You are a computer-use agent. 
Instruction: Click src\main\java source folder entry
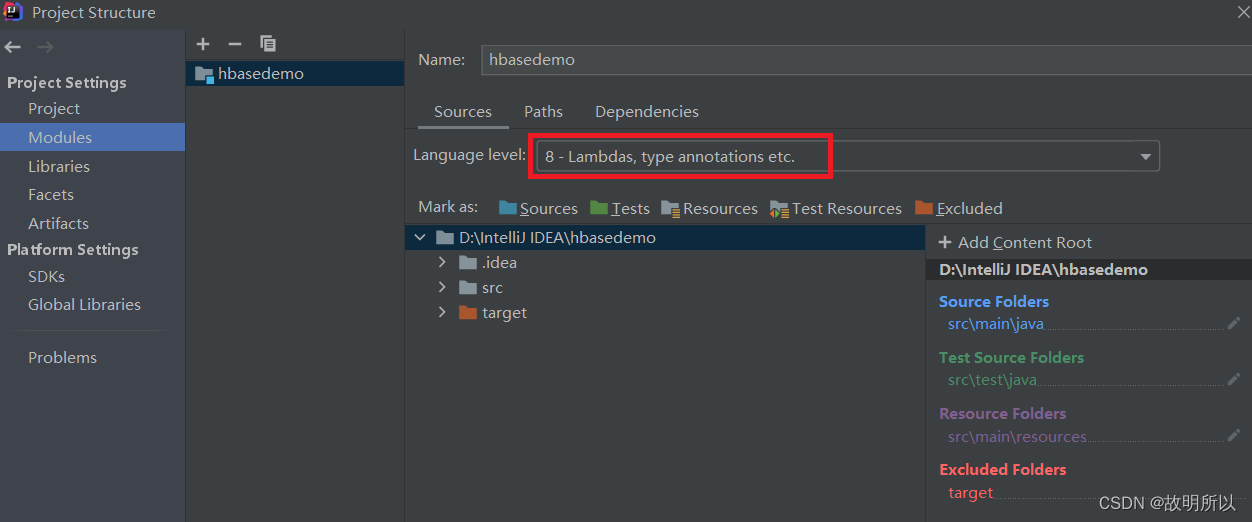coord(996,323)
